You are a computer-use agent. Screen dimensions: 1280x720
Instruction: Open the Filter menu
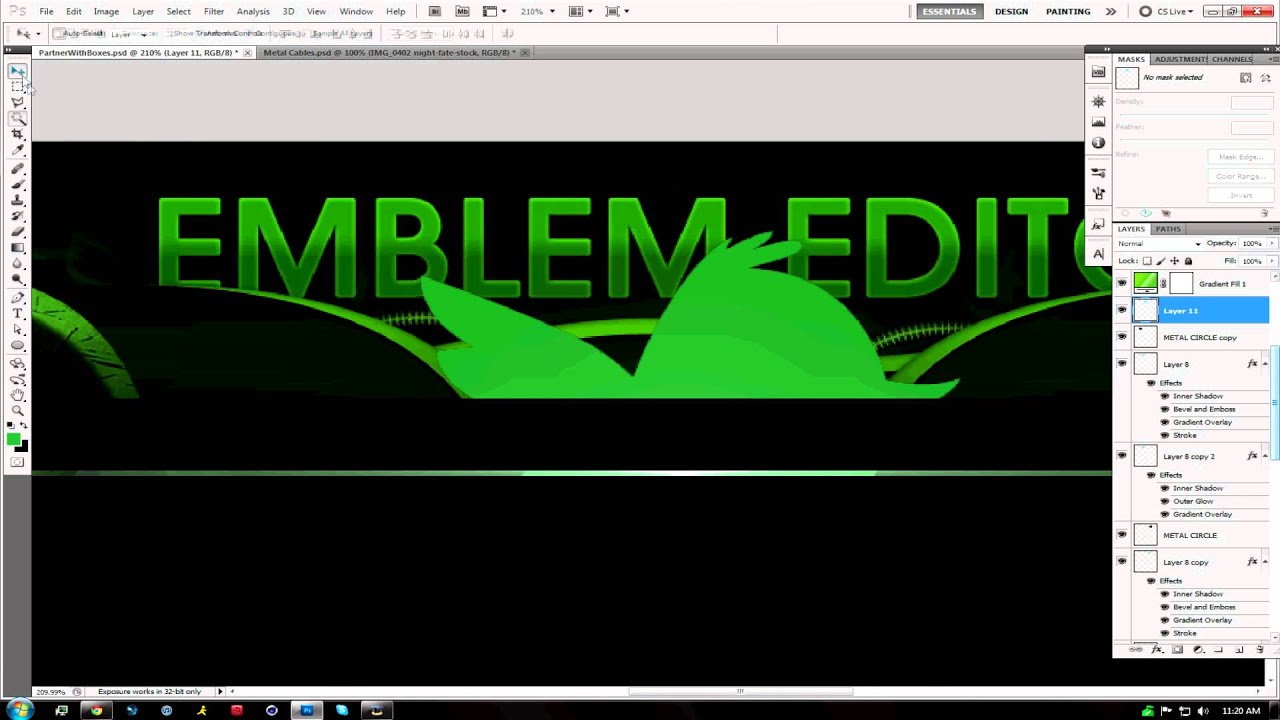point(214,11)
